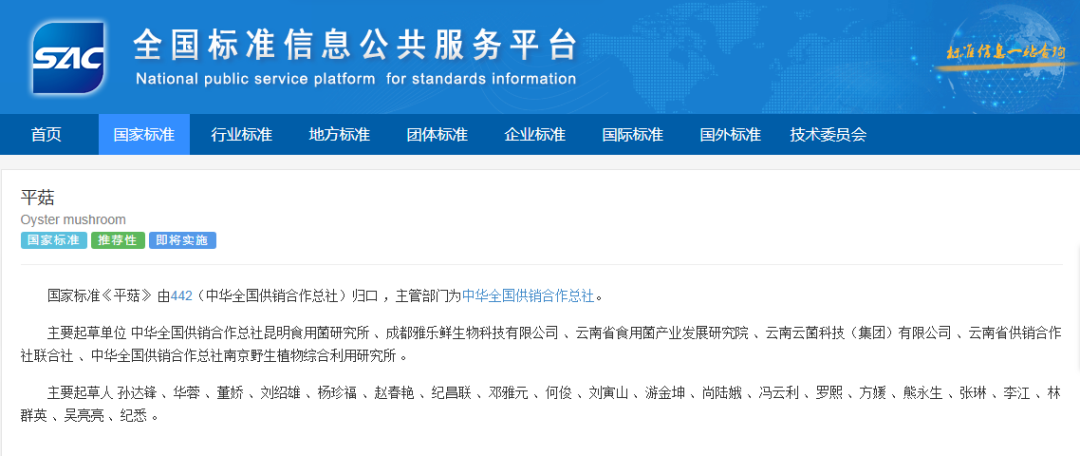
Task: Click the 即将实施 status tag
Action: (182, 240)
